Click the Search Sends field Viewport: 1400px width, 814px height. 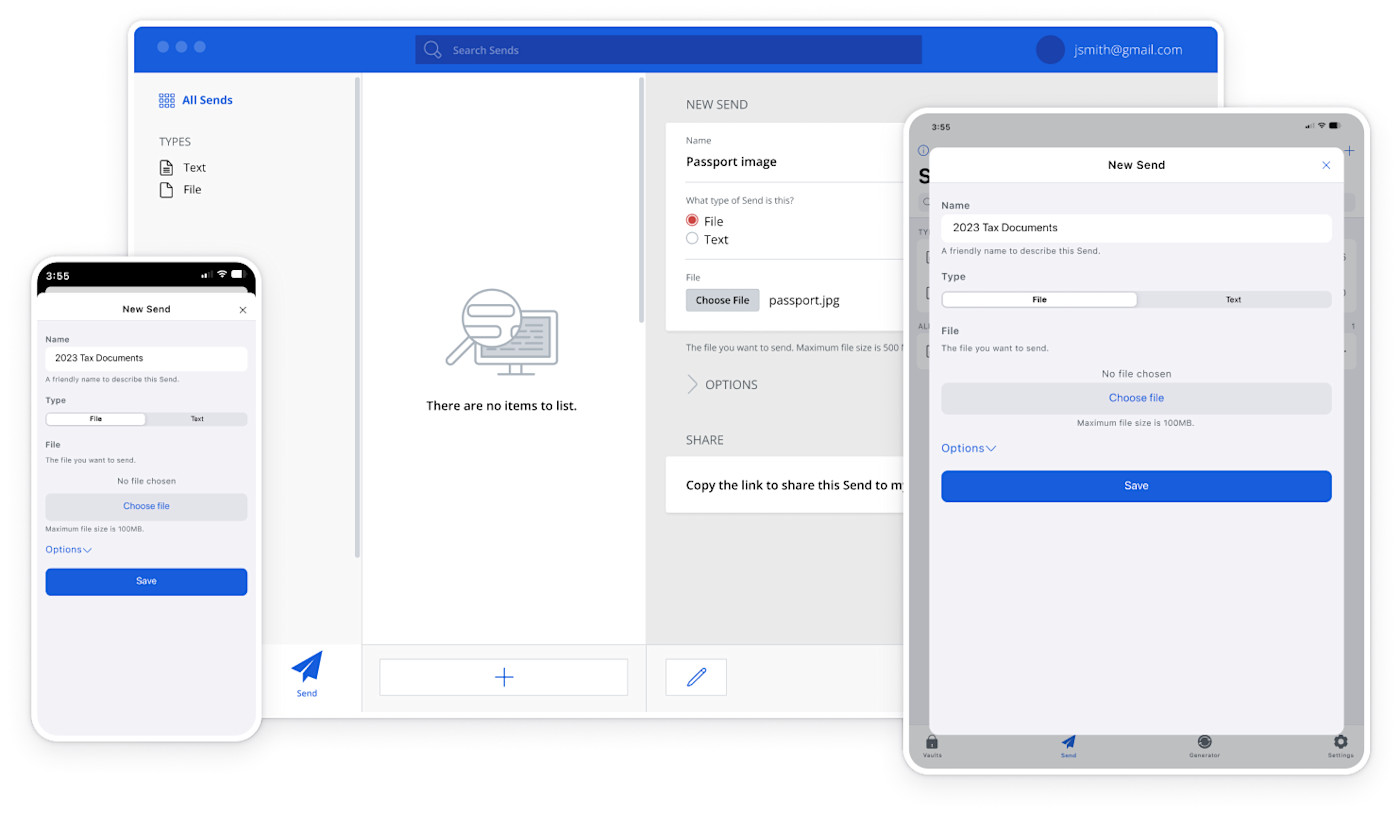point(668,50)
